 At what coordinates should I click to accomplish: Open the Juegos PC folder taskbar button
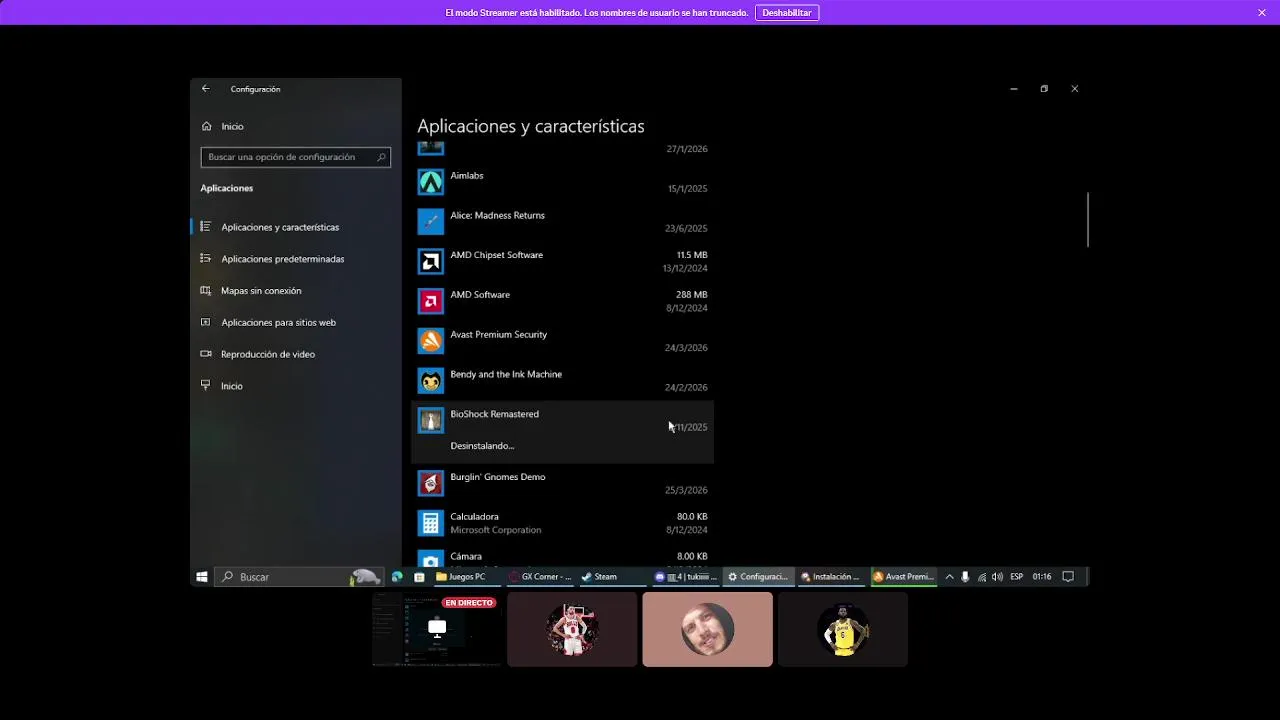(x=466, y=577)
